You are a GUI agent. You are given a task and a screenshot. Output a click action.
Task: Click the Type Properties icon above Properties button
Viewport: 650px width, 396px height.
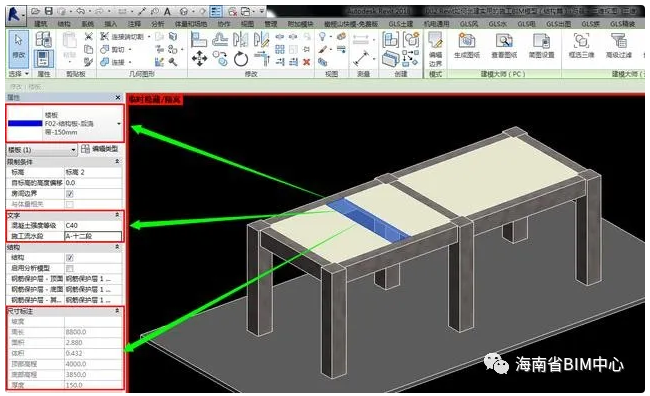point(44,39)
